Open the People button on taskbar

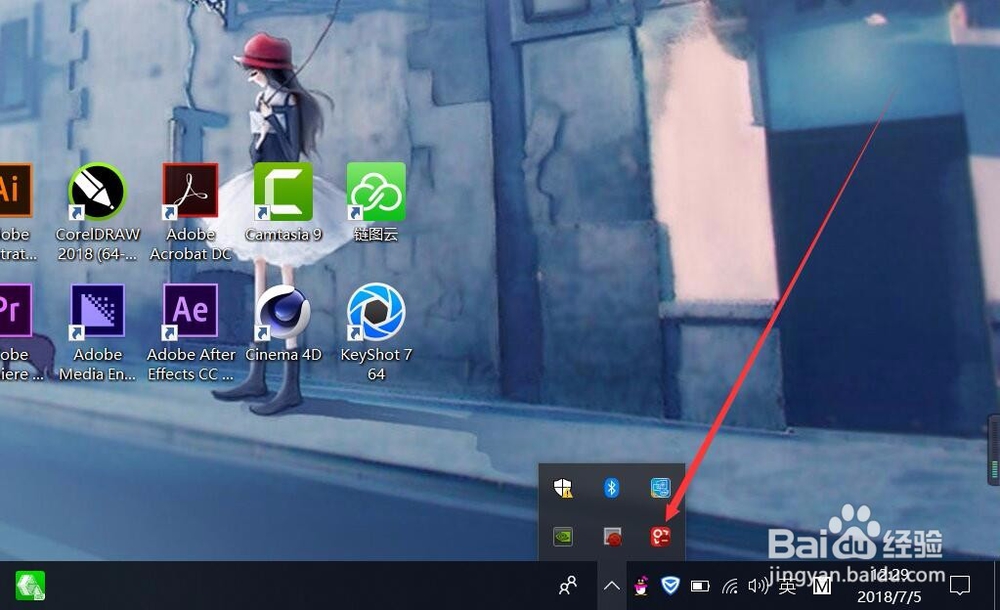[568, 585]
